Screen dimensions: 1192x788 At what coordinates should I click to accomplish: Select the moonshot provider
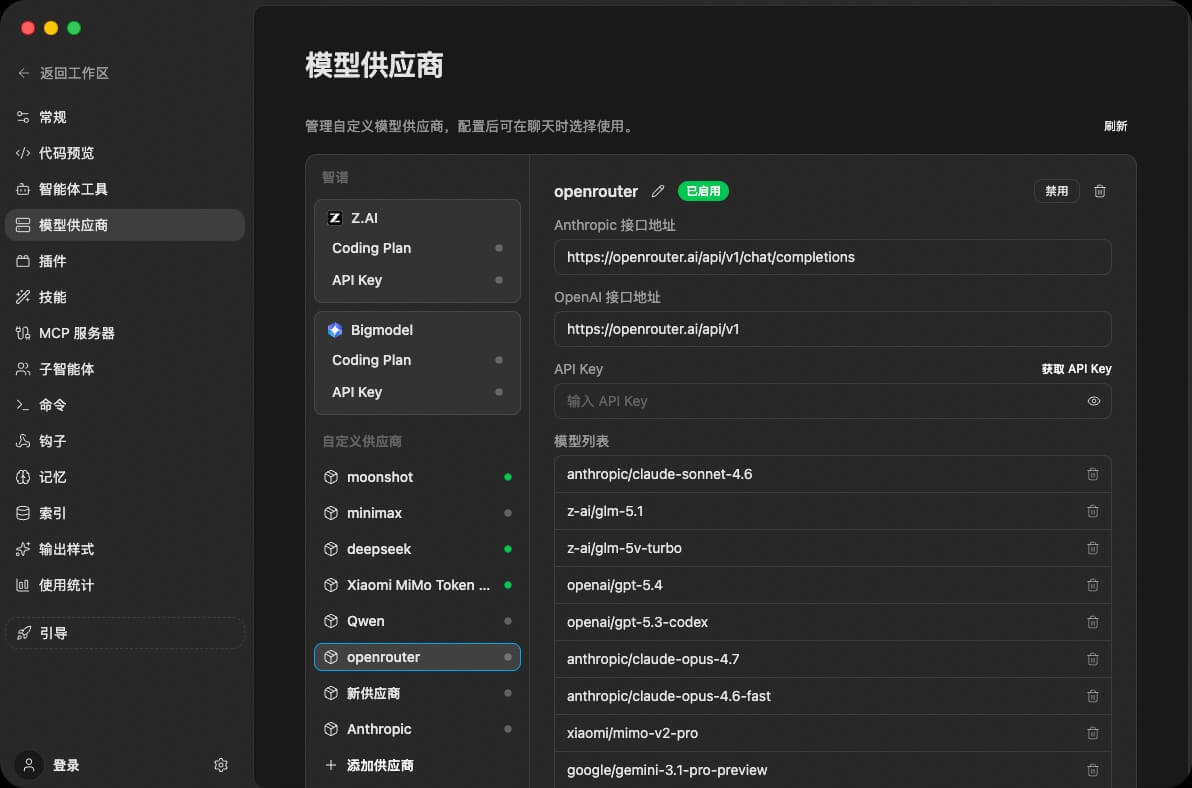(x=417, y=477)
